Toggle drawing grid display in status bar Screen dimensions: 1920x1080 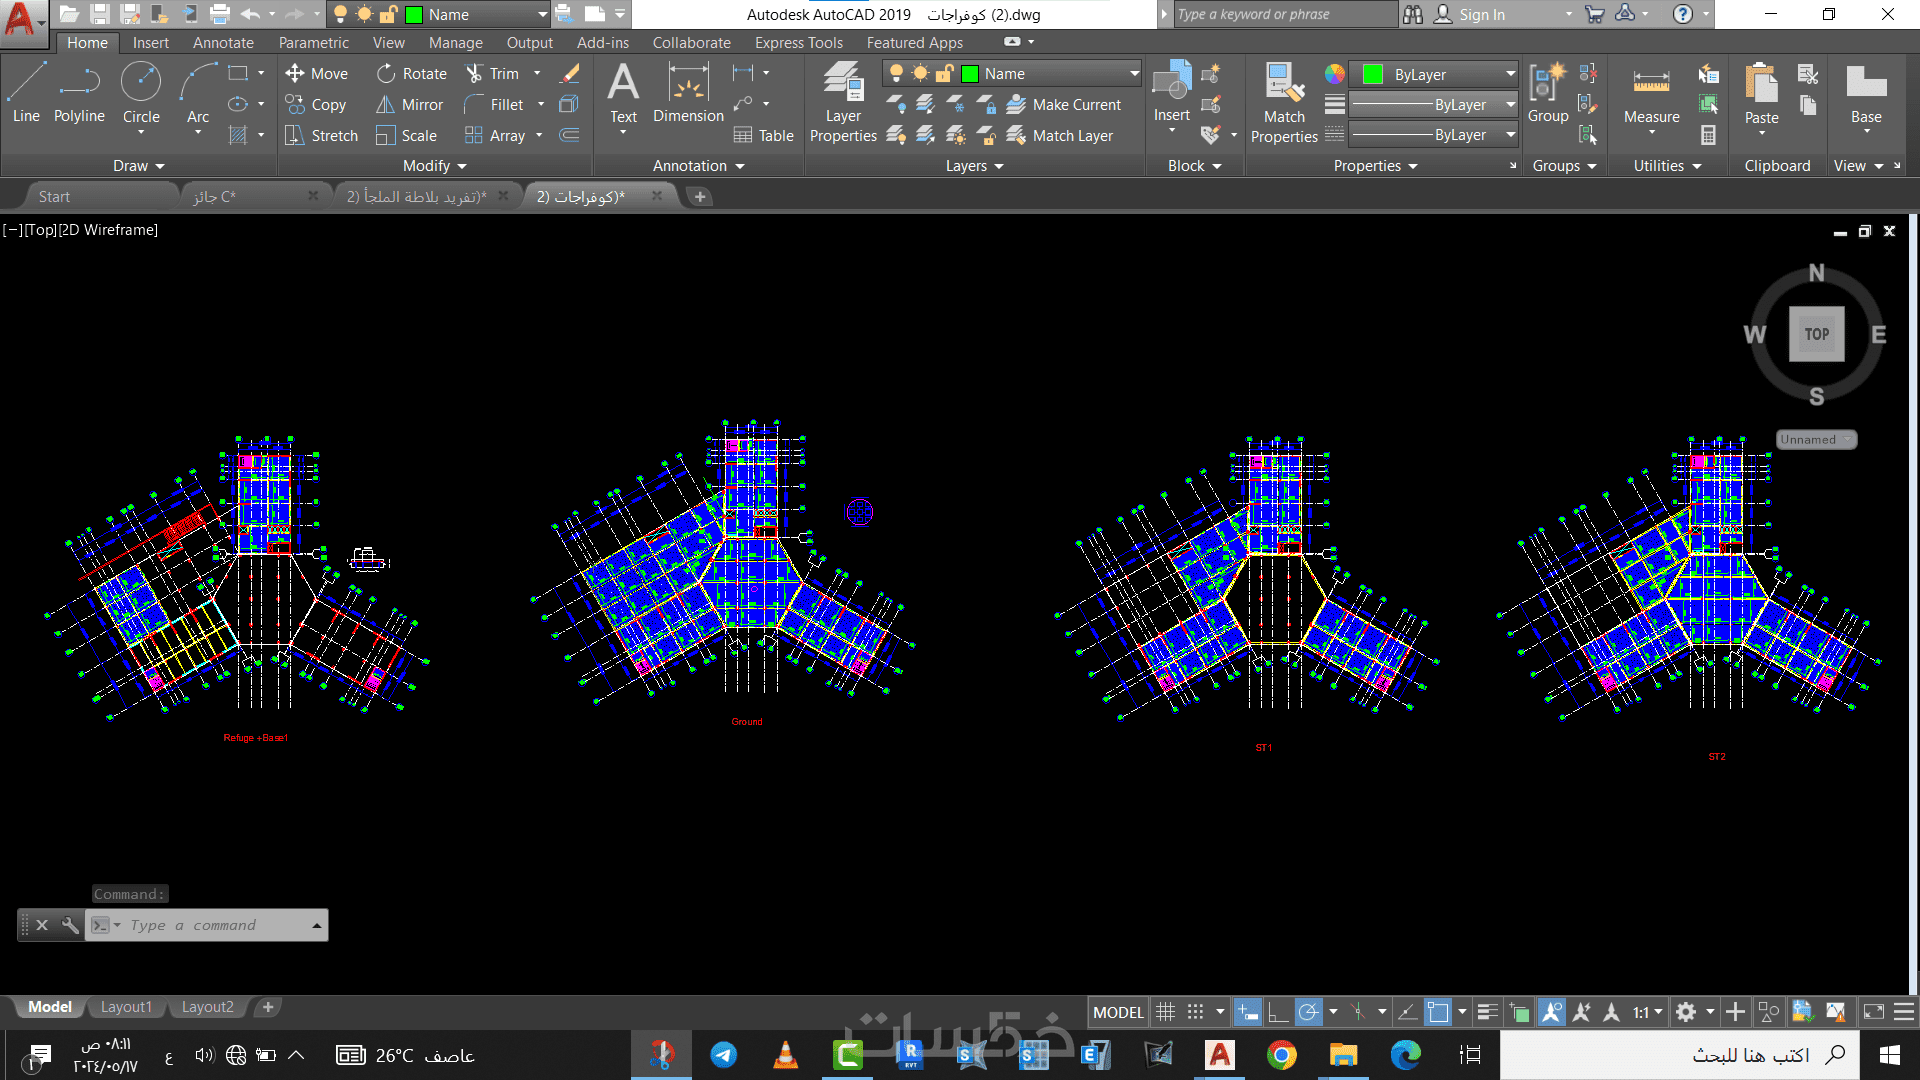(1165, 1012)
